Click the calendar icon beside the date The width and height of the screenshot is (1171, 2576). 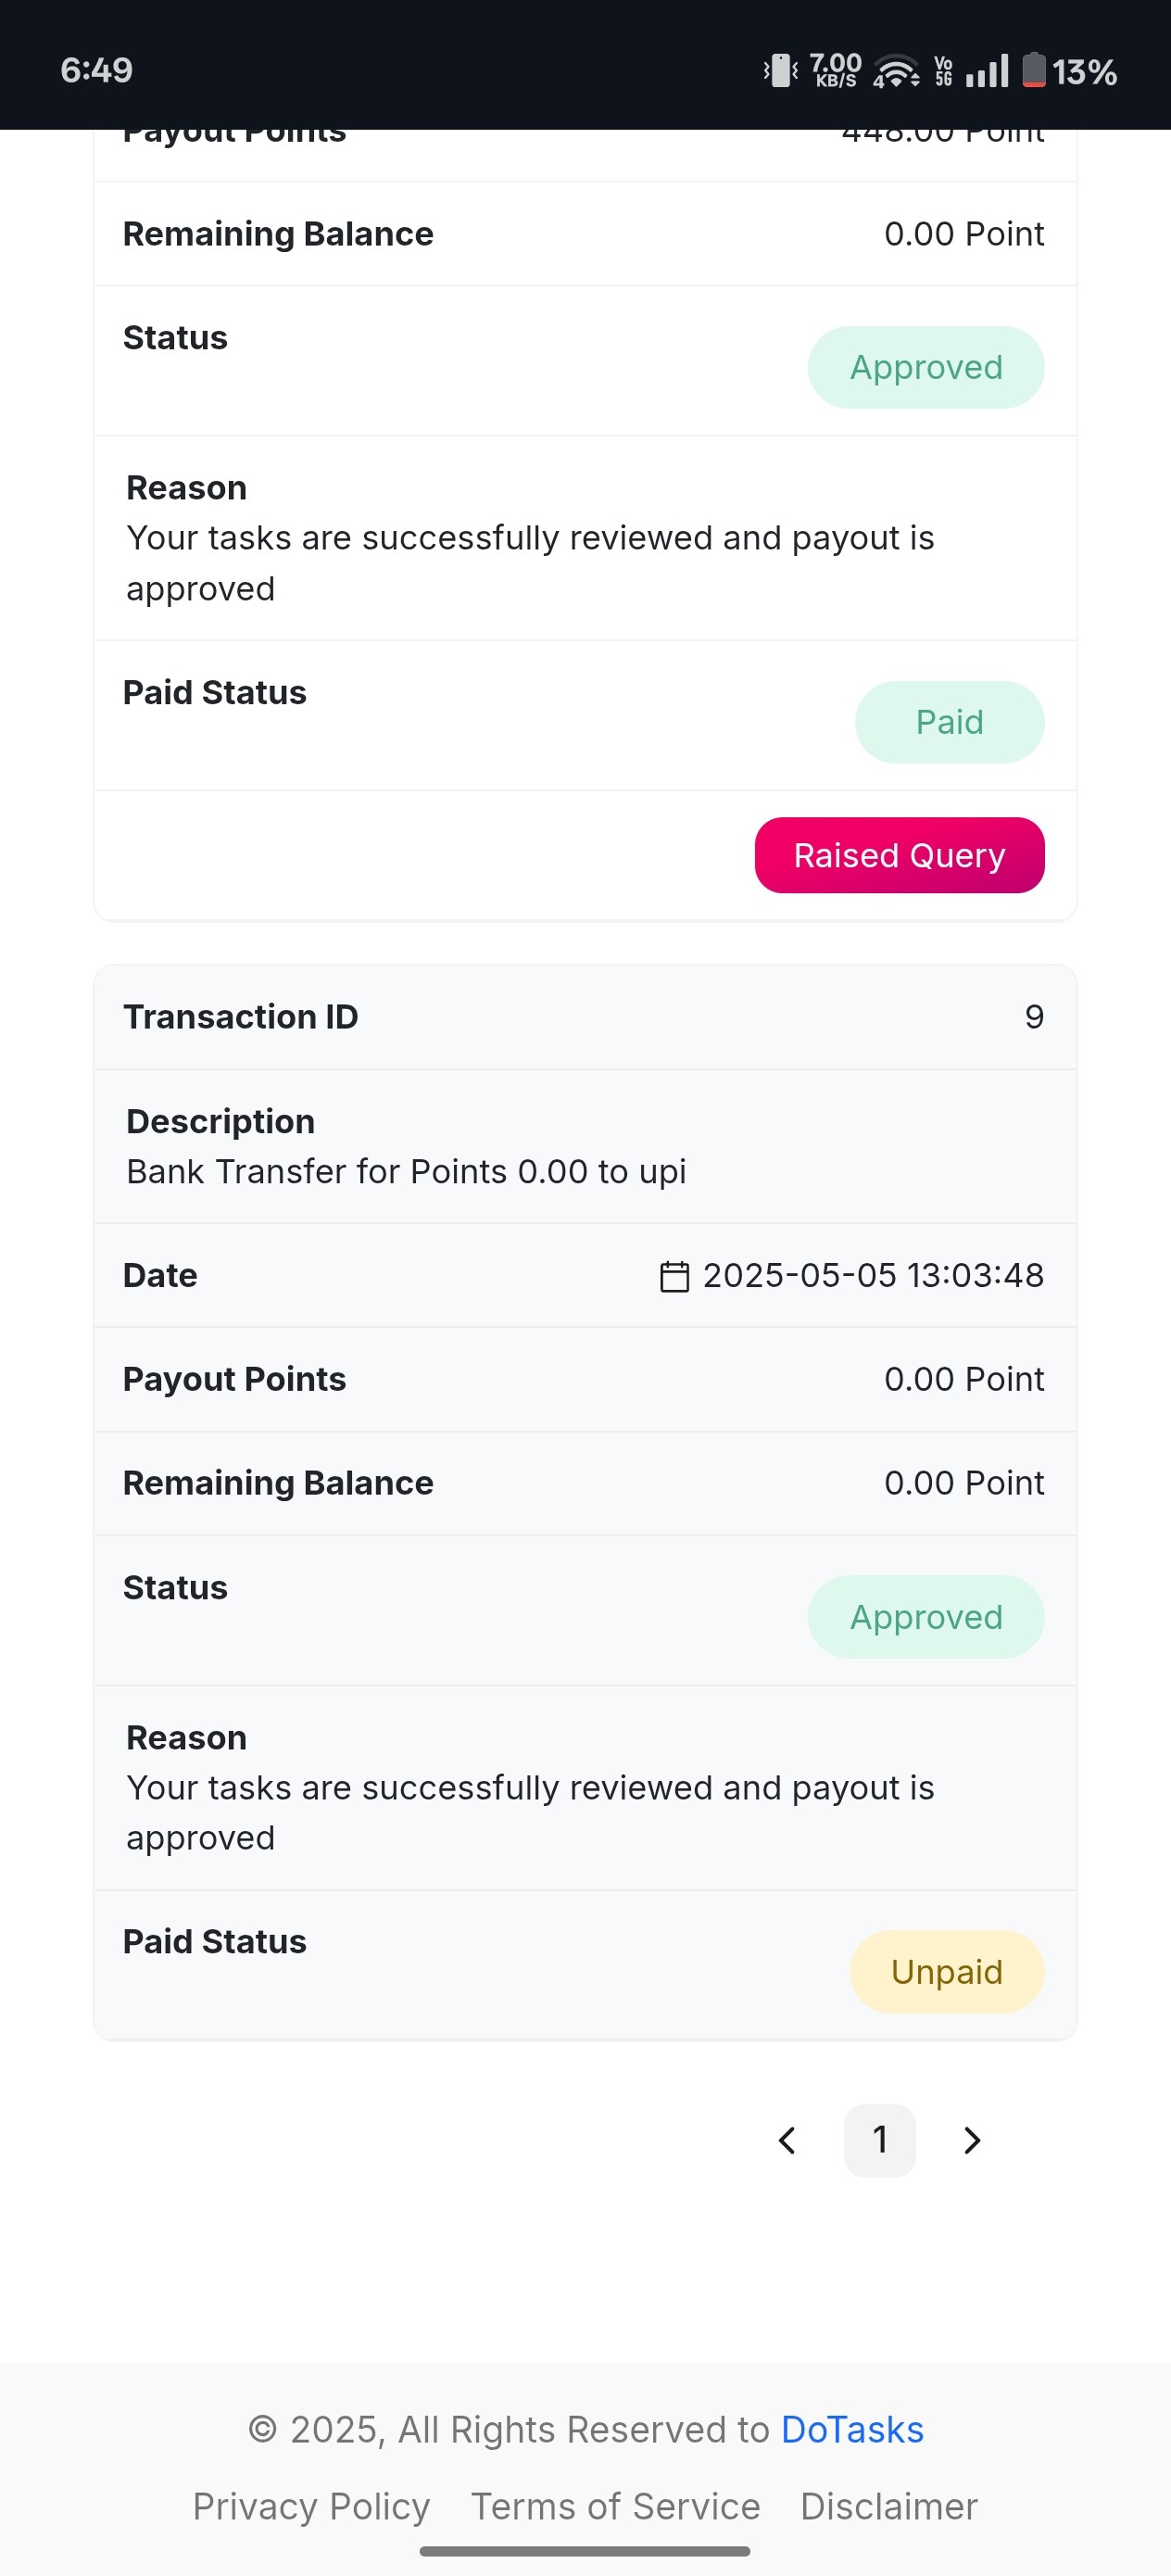pos(675,1276)
